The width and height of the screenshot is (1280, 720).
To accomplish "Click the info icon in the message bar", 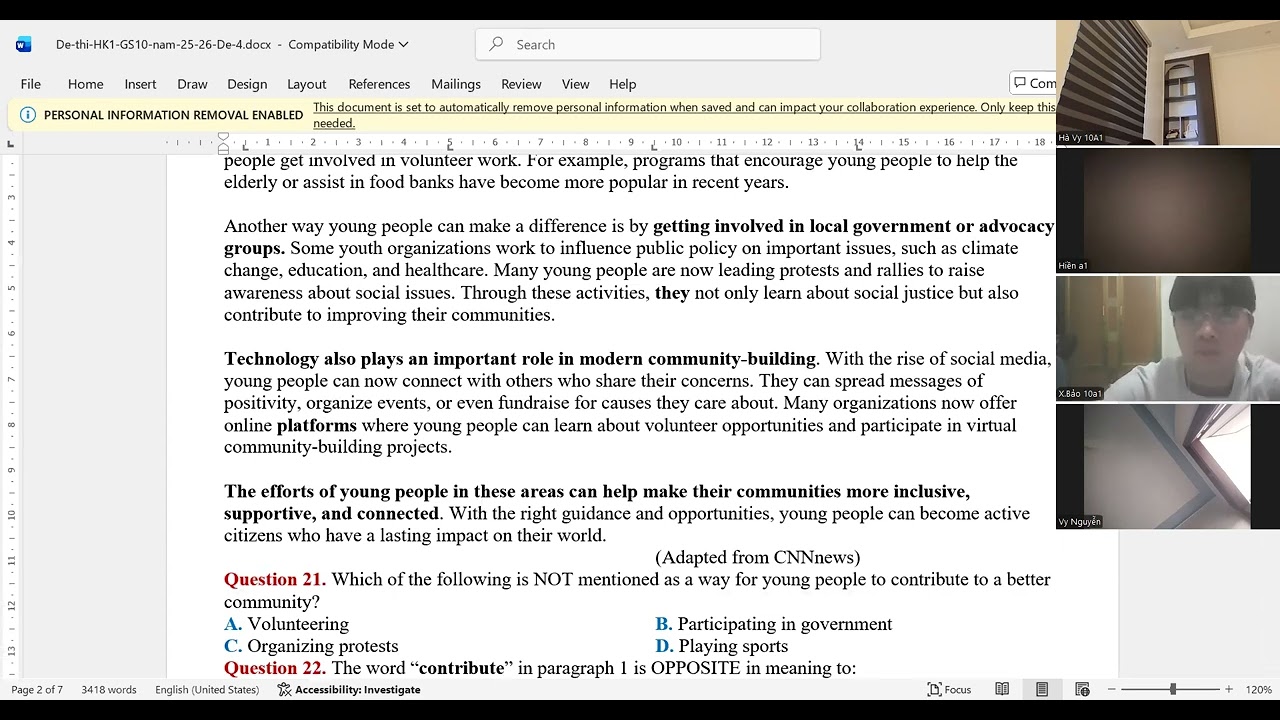I will (27, 115).
